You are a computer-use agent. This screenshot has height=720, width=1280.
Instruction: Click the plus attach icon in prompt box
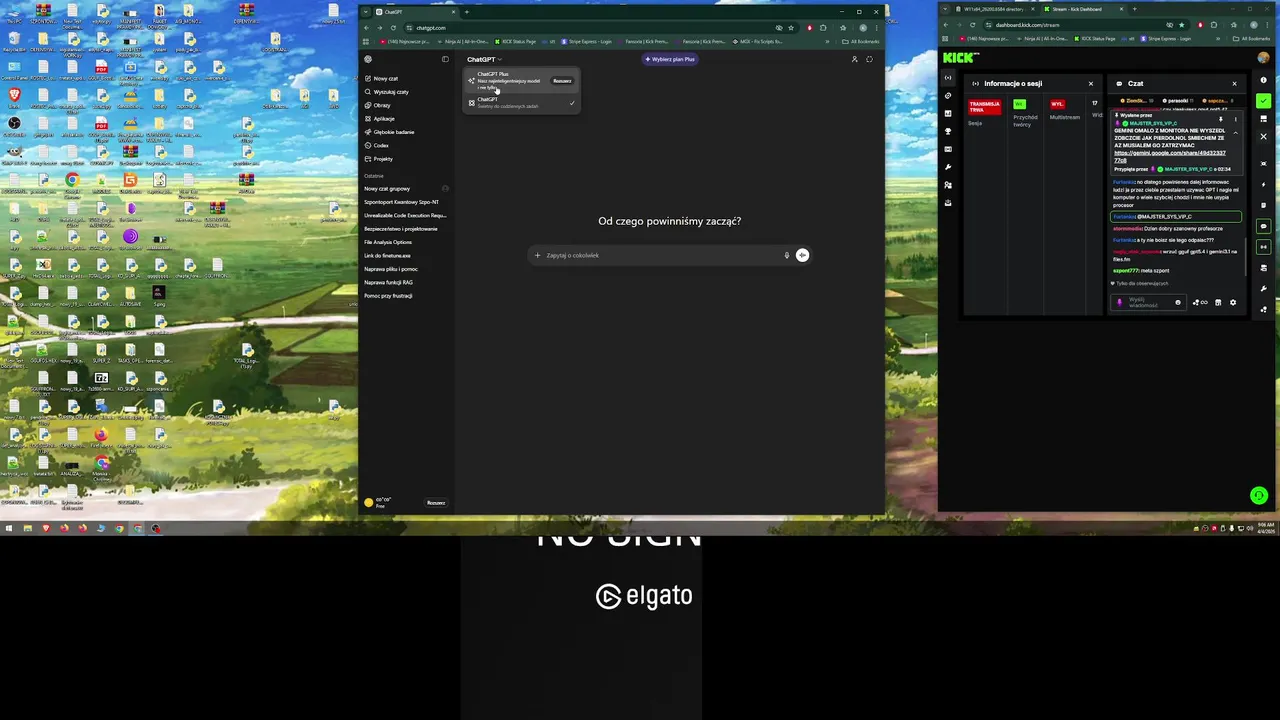click(x=537, y=255)
